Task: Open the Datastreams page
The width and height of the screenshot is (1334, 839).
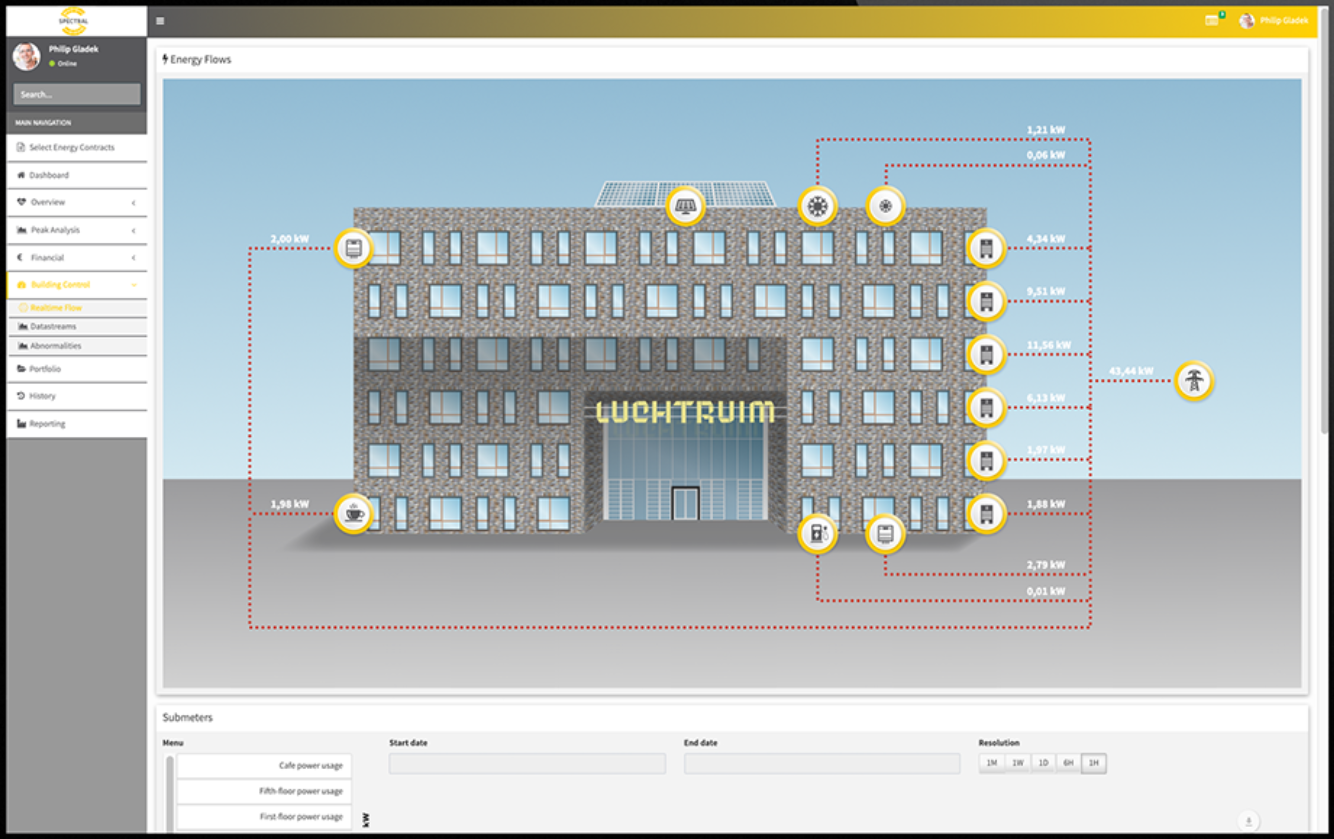Action: [x=77, y=326]
